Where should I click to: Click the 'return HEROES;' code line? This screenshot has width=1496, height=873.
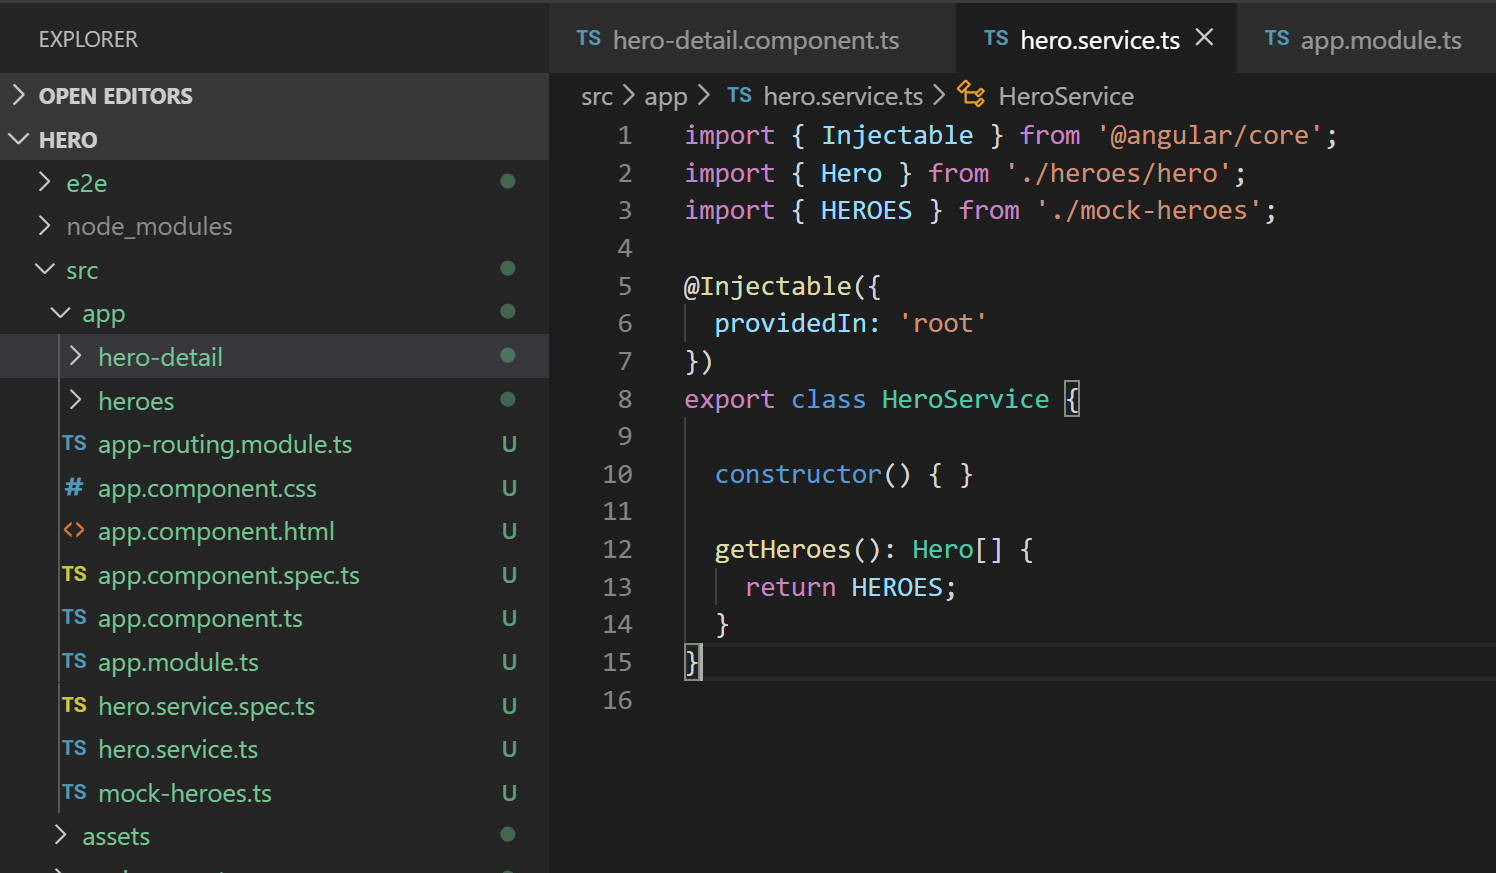(851, 587)
